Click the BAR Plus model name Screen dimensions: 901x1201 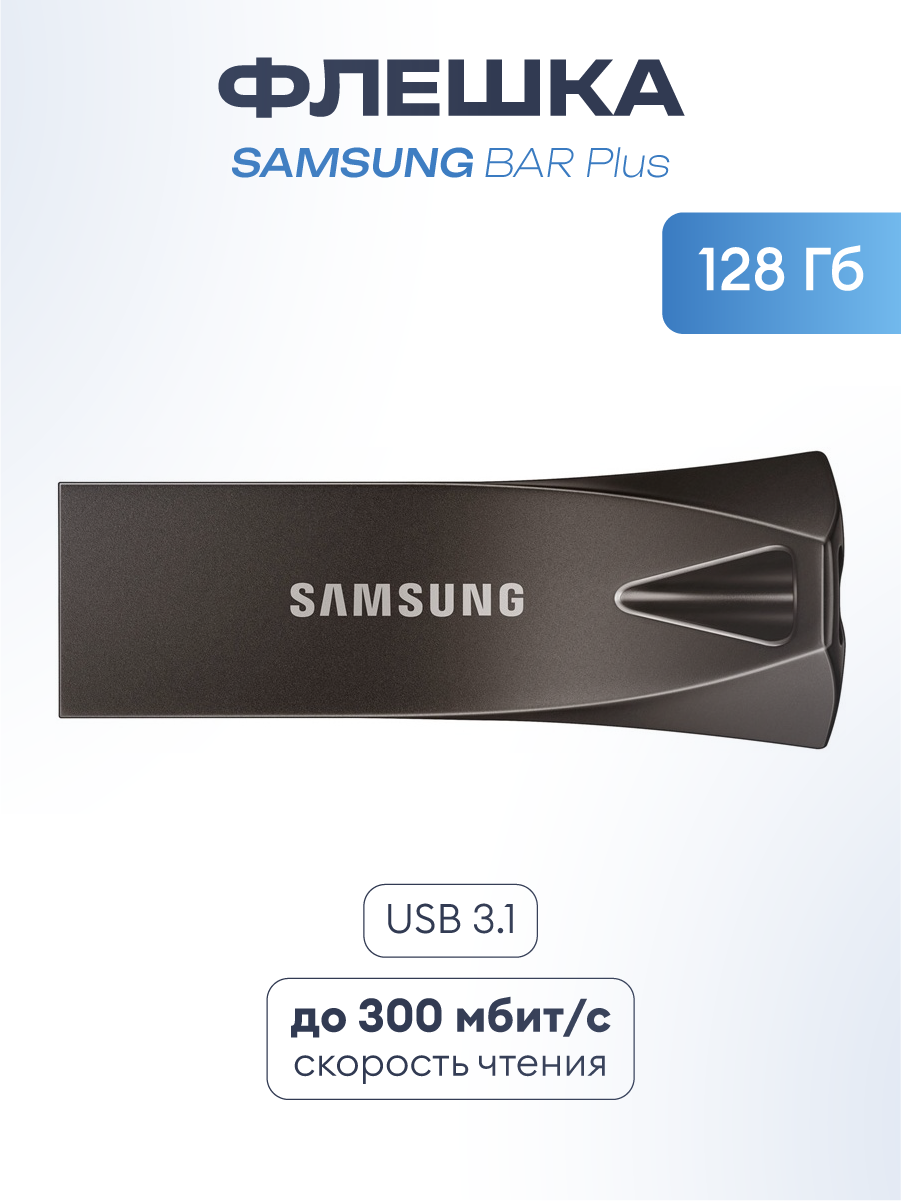coord(577,162)
